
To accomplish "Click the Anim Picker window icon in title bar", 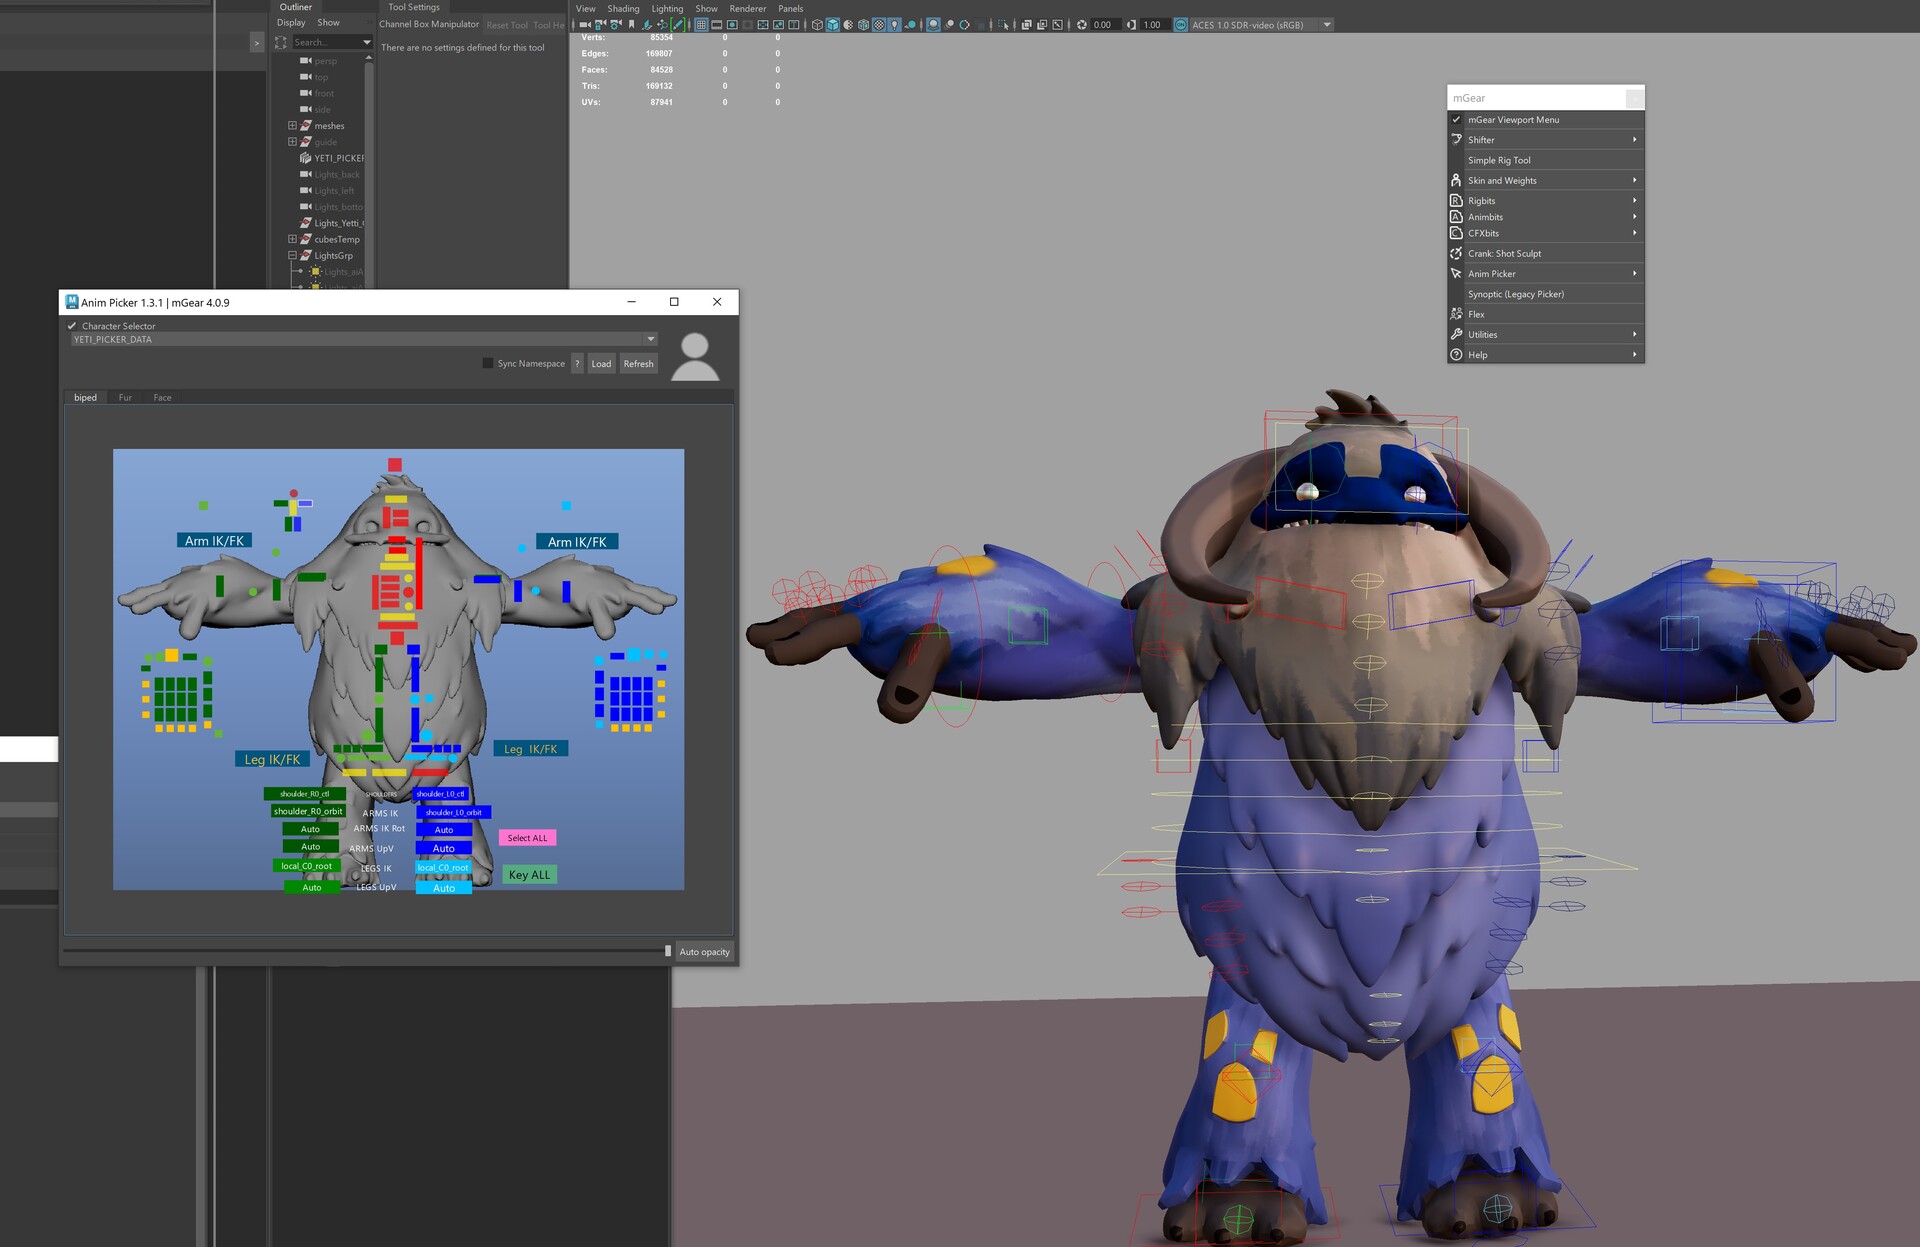I will (72, 302).
